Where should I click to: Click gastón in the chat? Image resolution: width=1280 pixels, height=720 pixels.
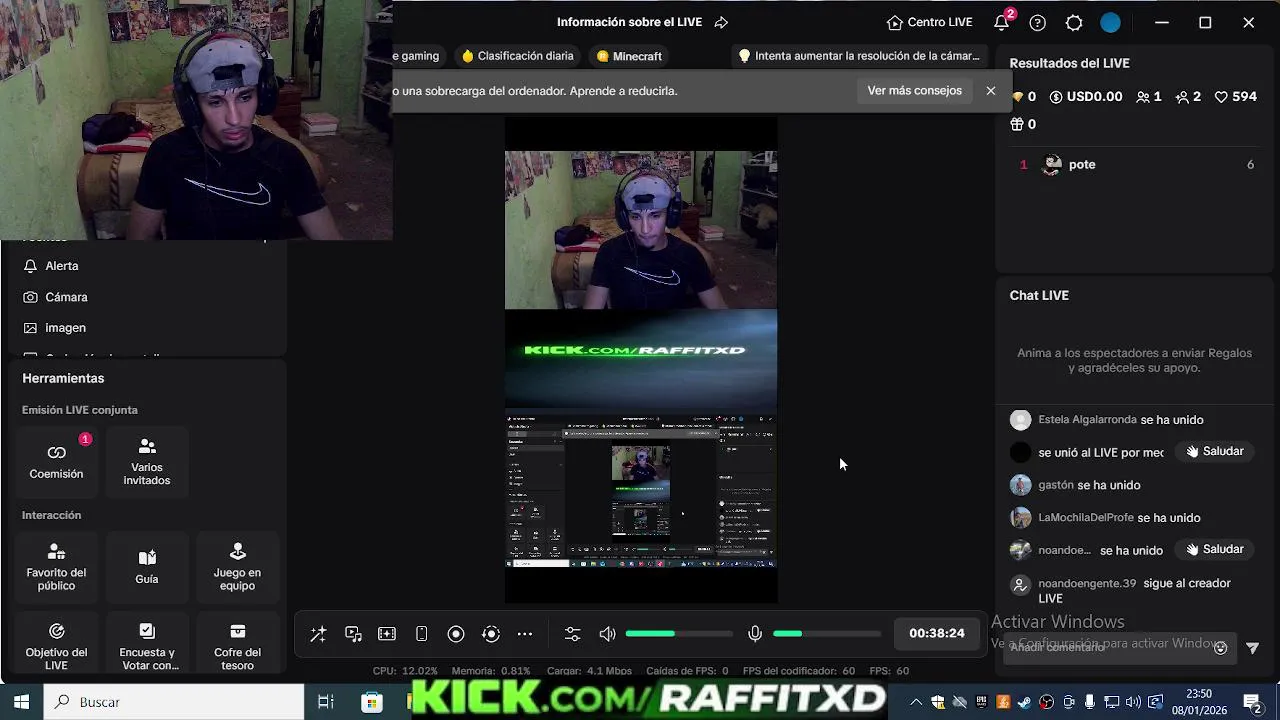[1056, 485]
